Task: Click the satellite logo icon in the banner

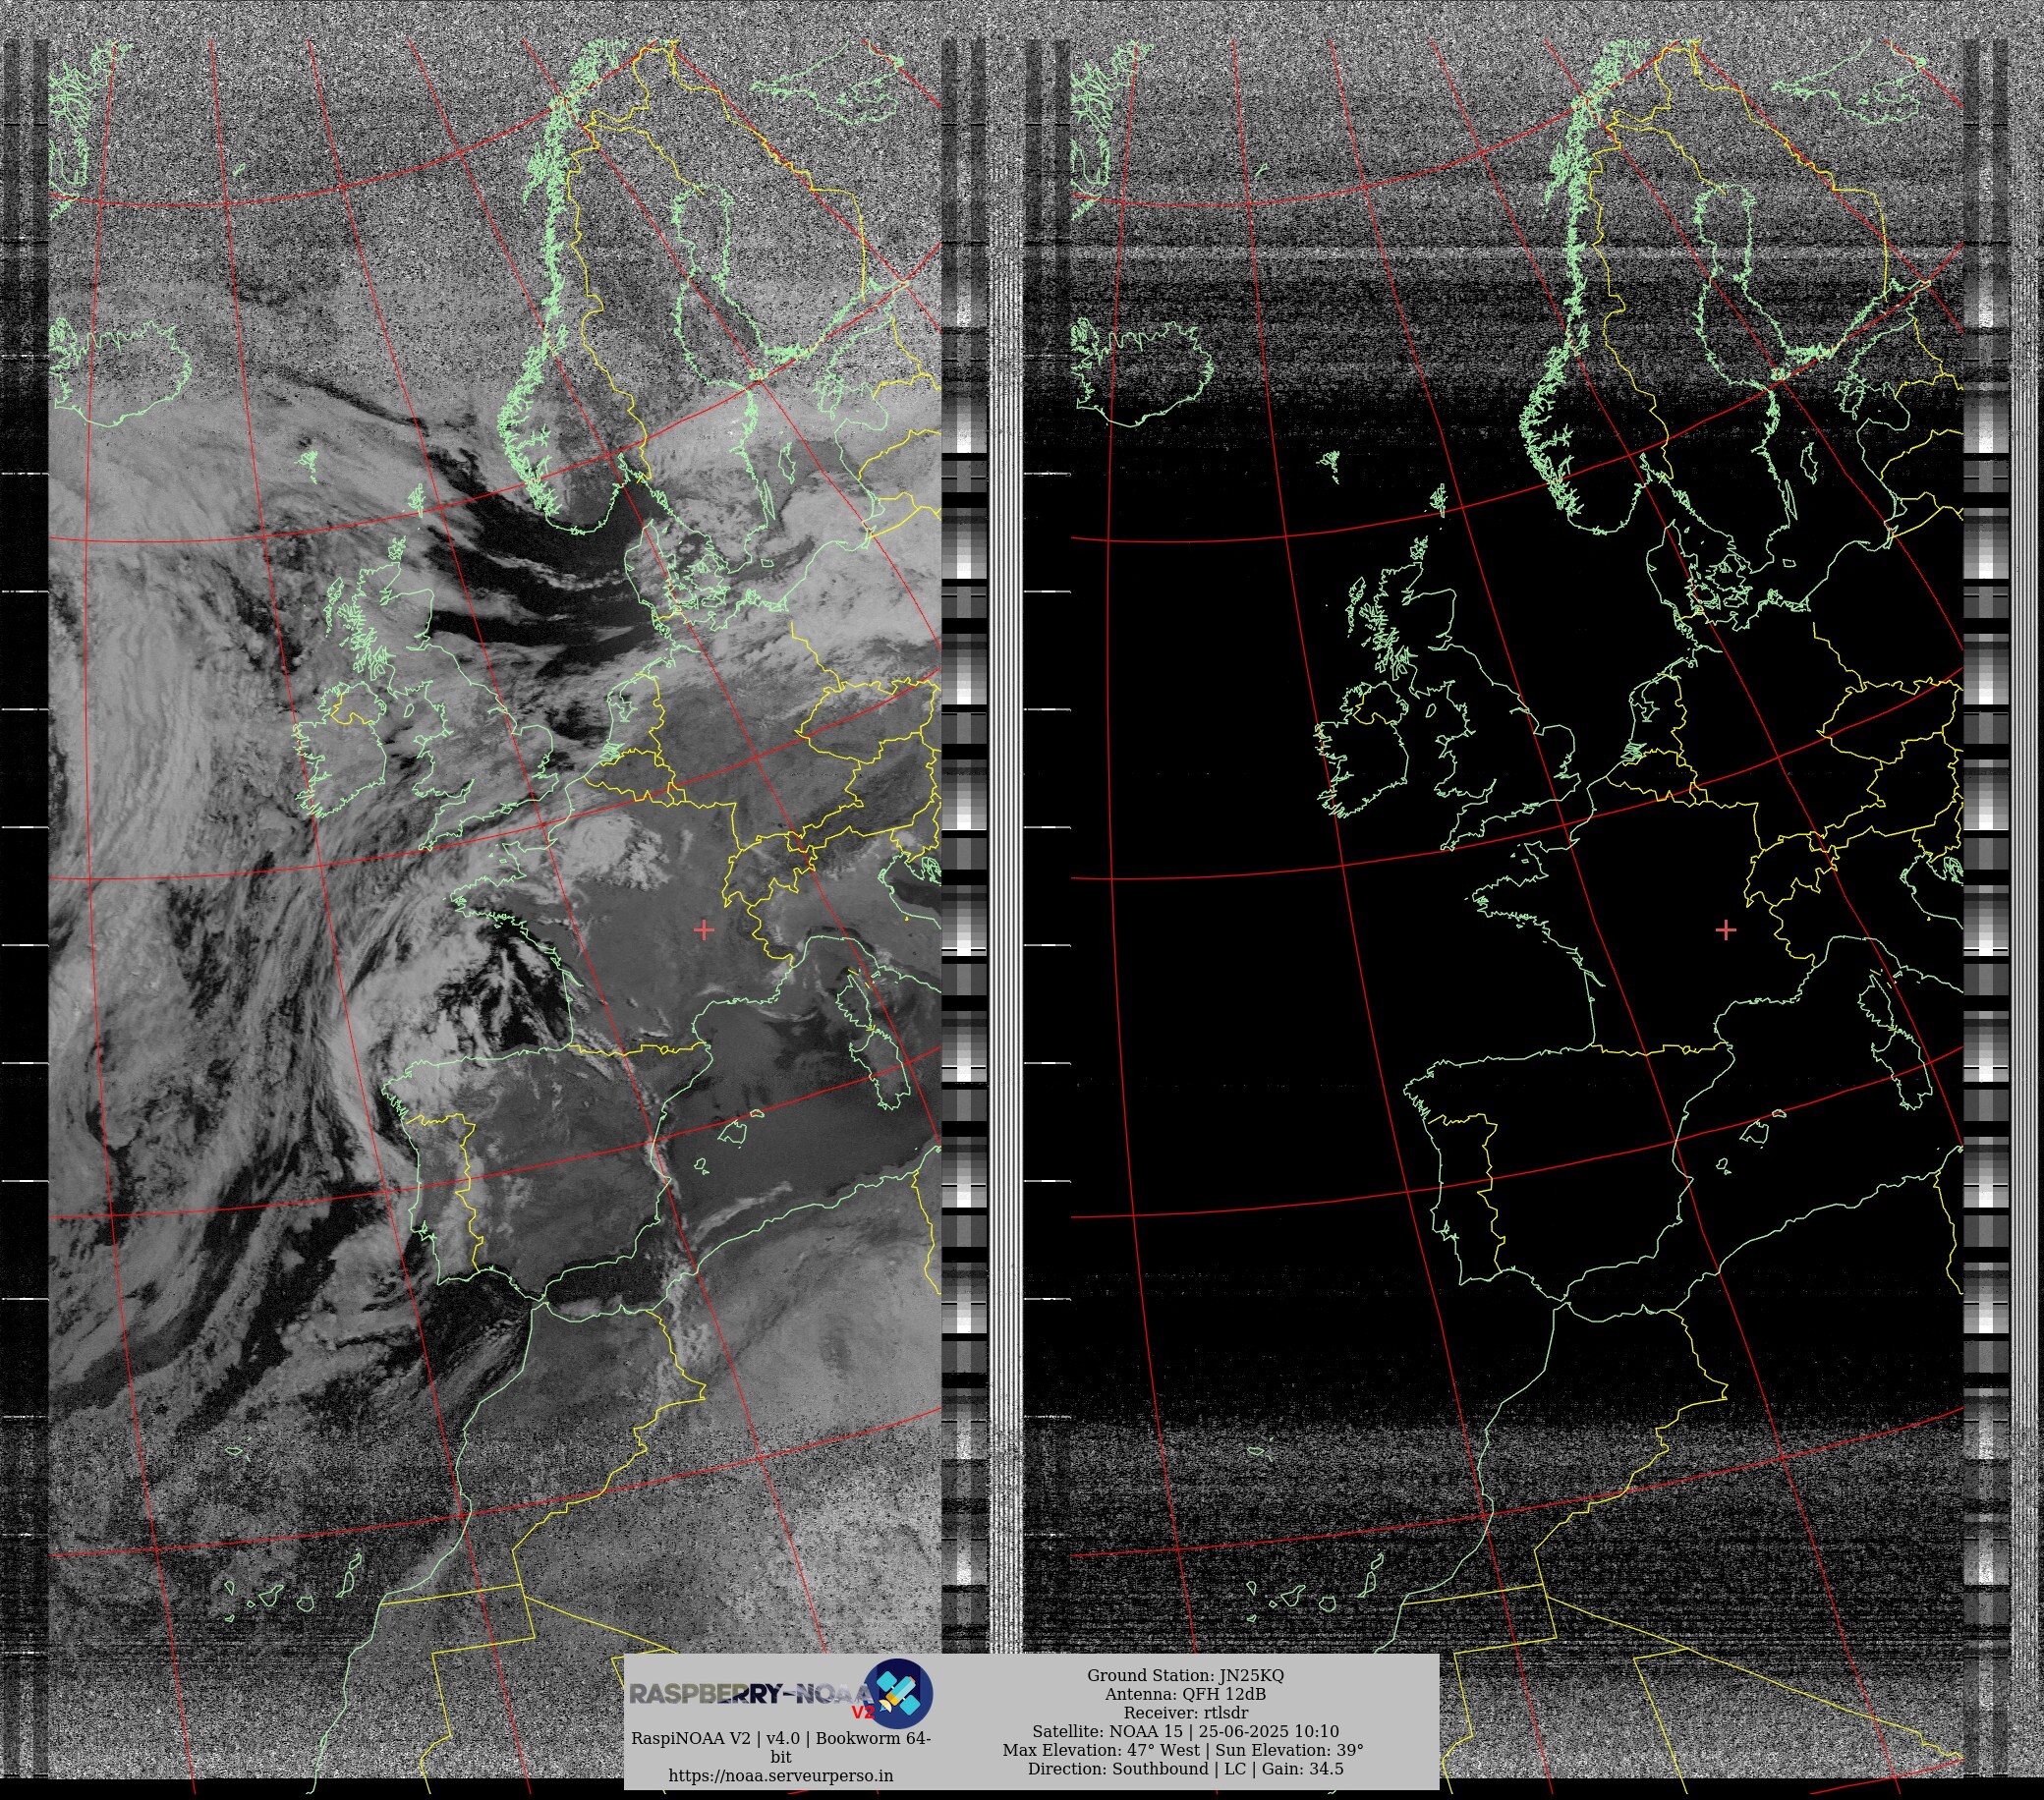Action: 898,1693
